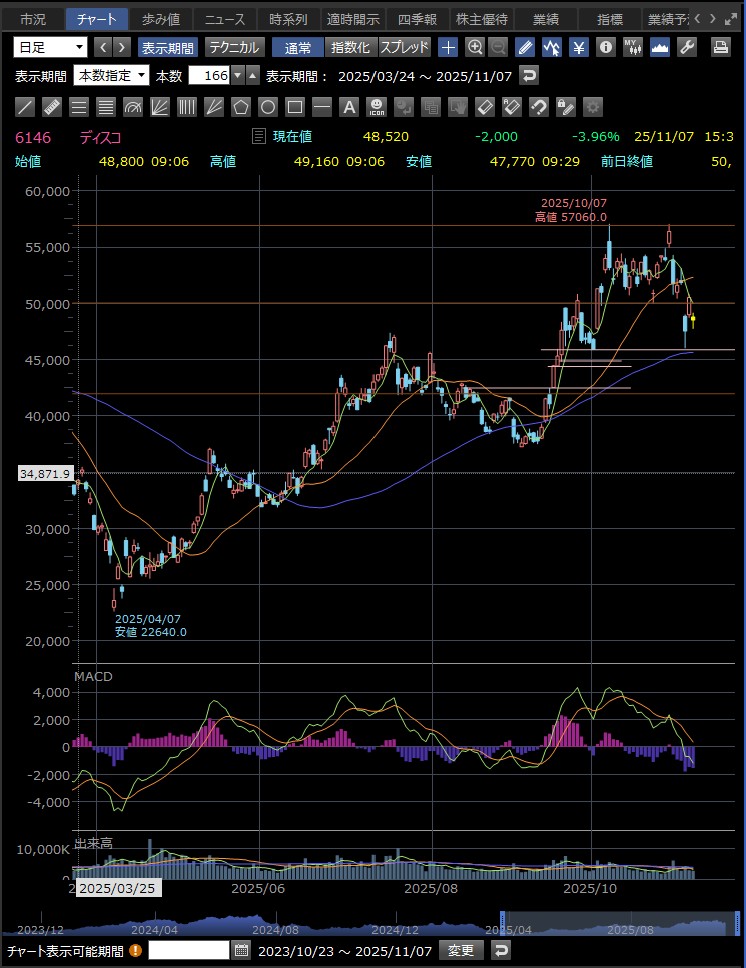Select the trend line drawing tool

point(26,107)
